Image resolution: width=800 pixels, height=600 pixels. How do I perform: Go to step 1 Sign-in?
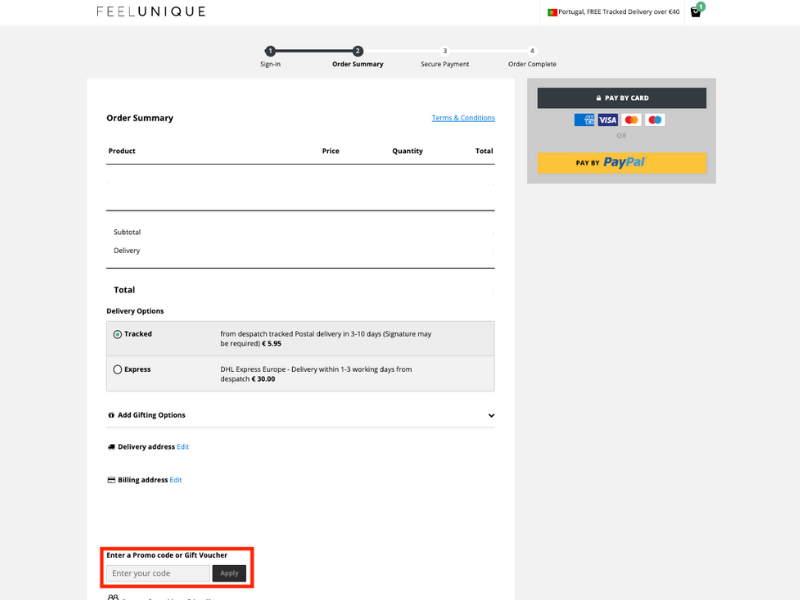point(270,51)
